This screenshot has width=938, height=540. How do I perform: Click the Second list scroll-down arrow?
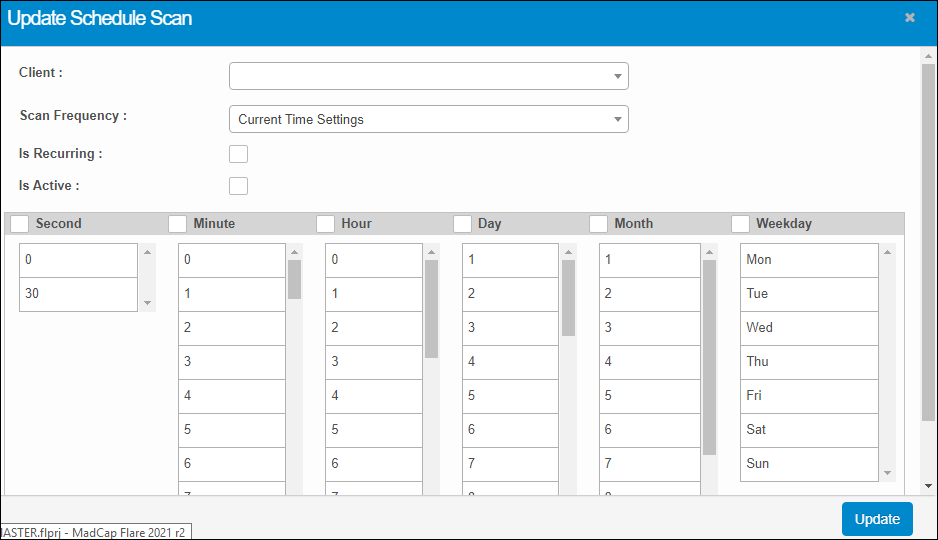tap(148, 303)
